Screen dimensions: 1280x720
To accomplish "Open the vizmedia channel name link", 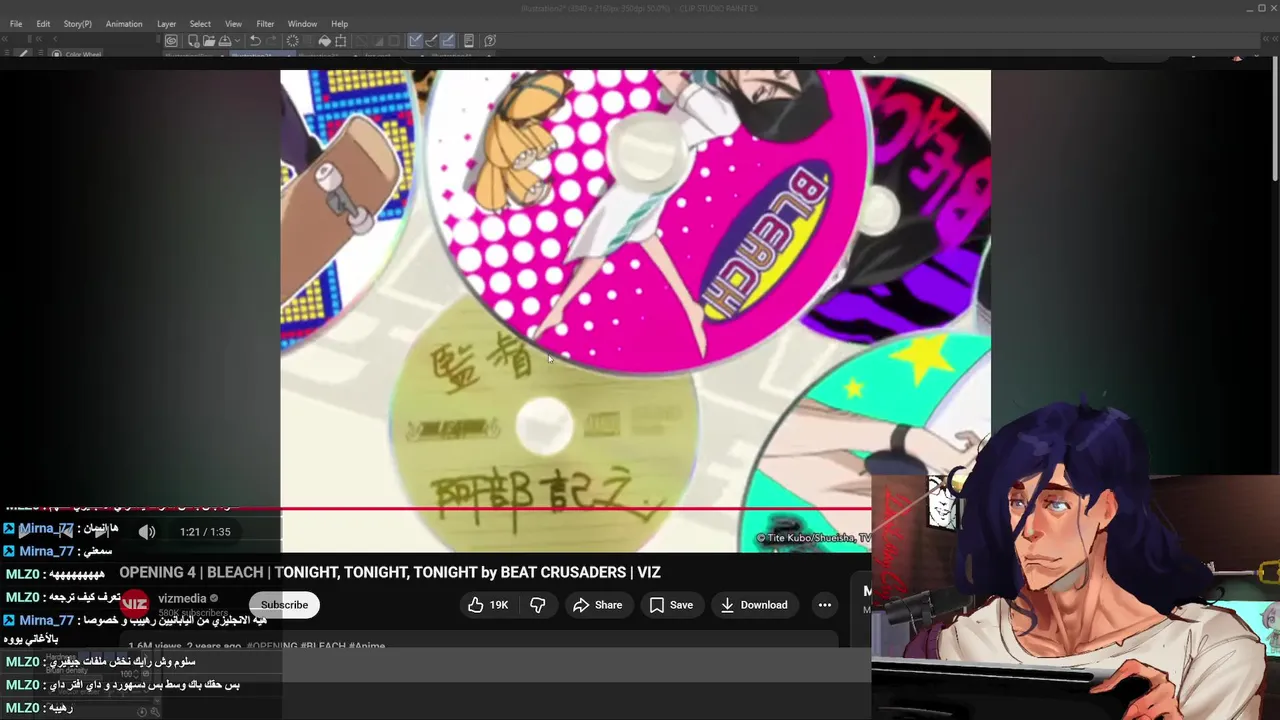I will [x=182, y=599].
